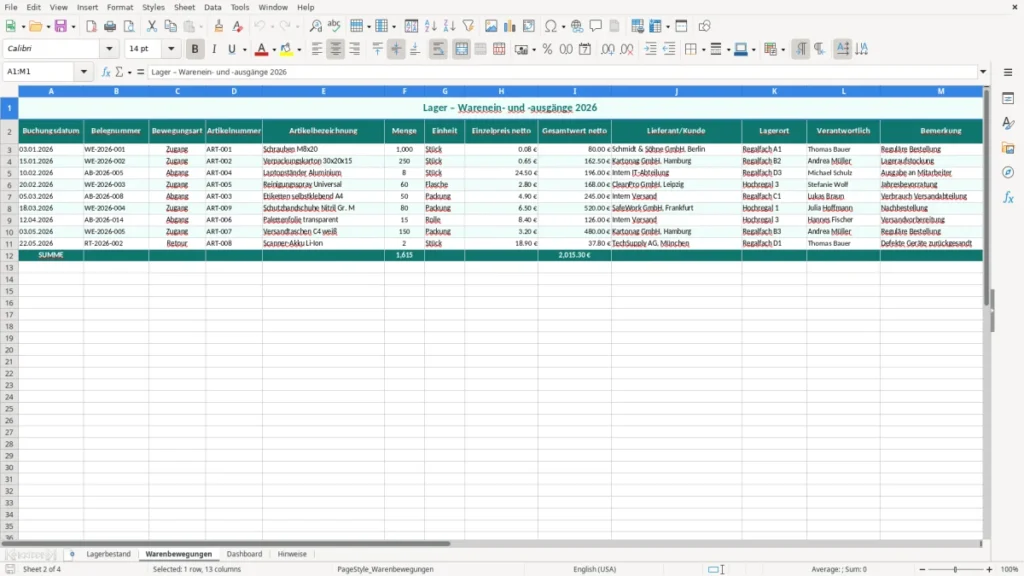1024x576 pixels.
Task: Toggle Italic formatting
Action: (214, 49)
